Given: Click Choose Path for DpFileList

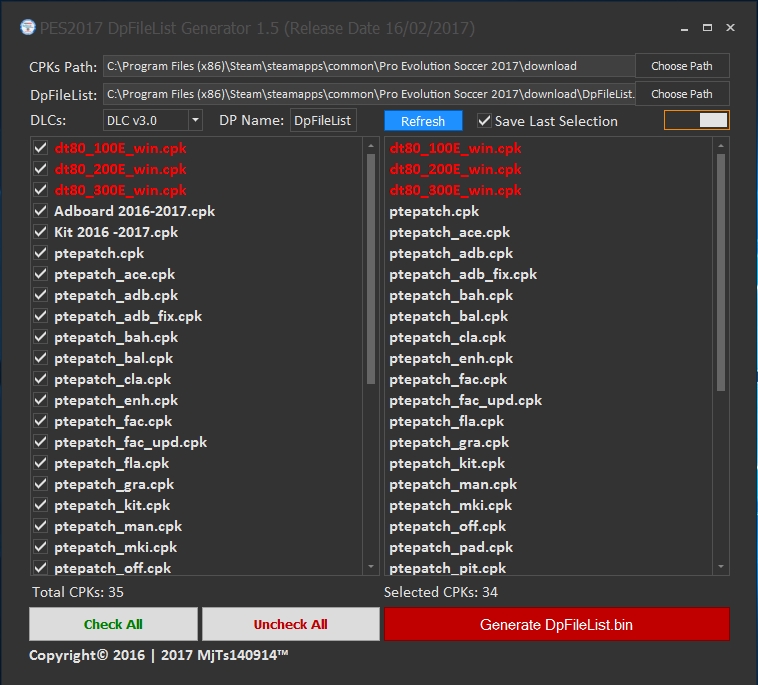Looking at the screenshot, I should (x=682, y=94).
